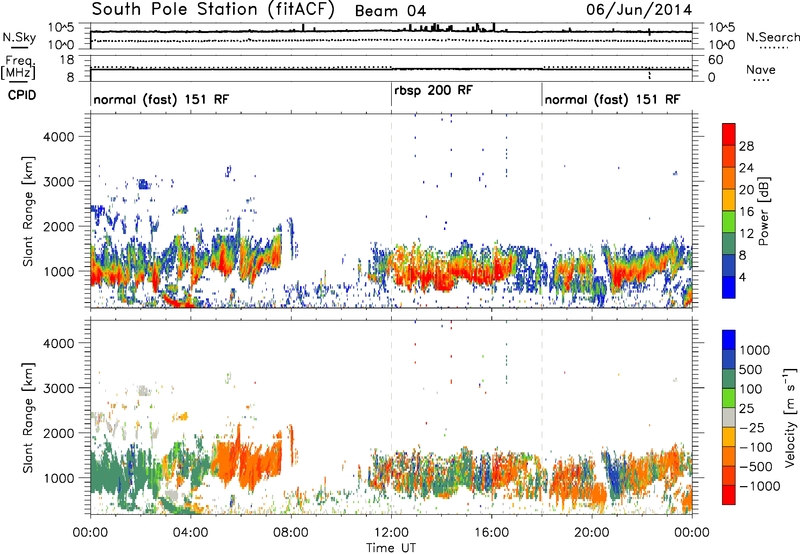Click the '18' frequency axis tick label
Image resolution: width=800 pixels, height=554 pixels.
click(67, 60)
